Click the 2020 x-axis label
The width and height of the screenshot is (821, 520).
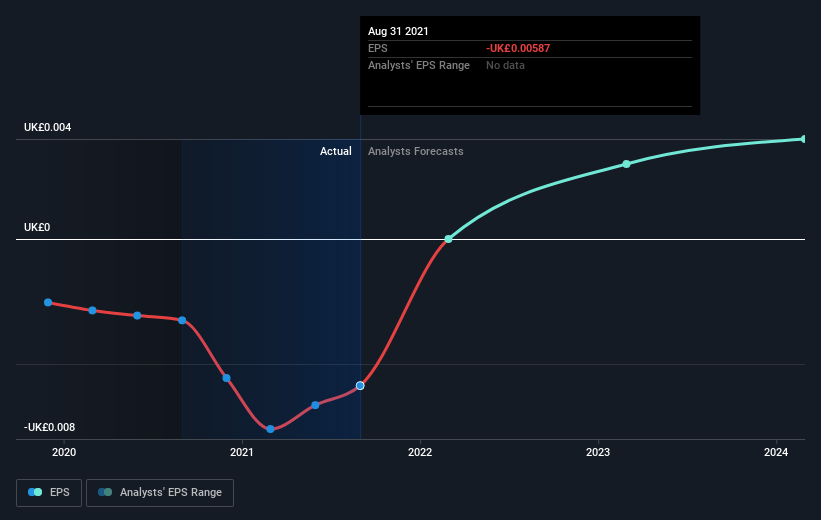64,452
